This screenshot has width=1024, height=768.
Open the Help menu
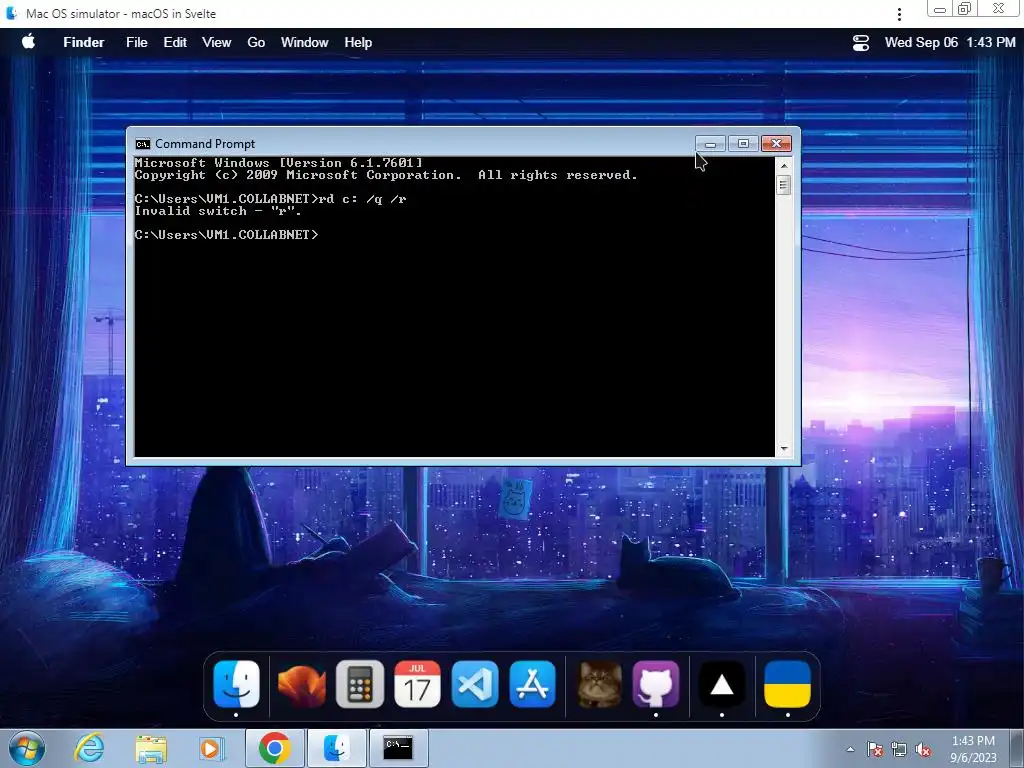(x=358, y=42)
